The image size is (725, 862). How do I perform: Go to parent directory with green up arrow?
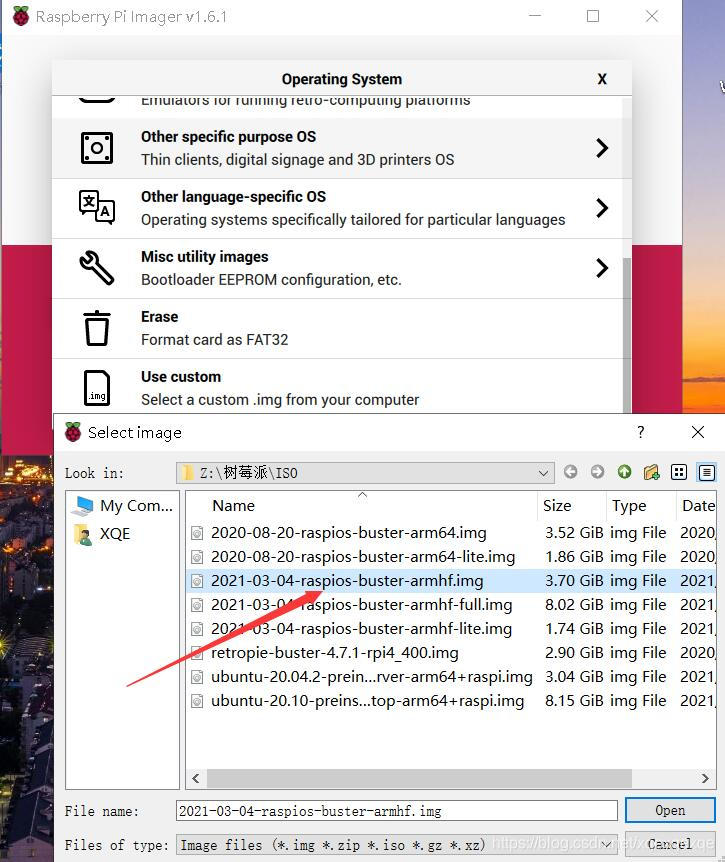click(624, 472)
